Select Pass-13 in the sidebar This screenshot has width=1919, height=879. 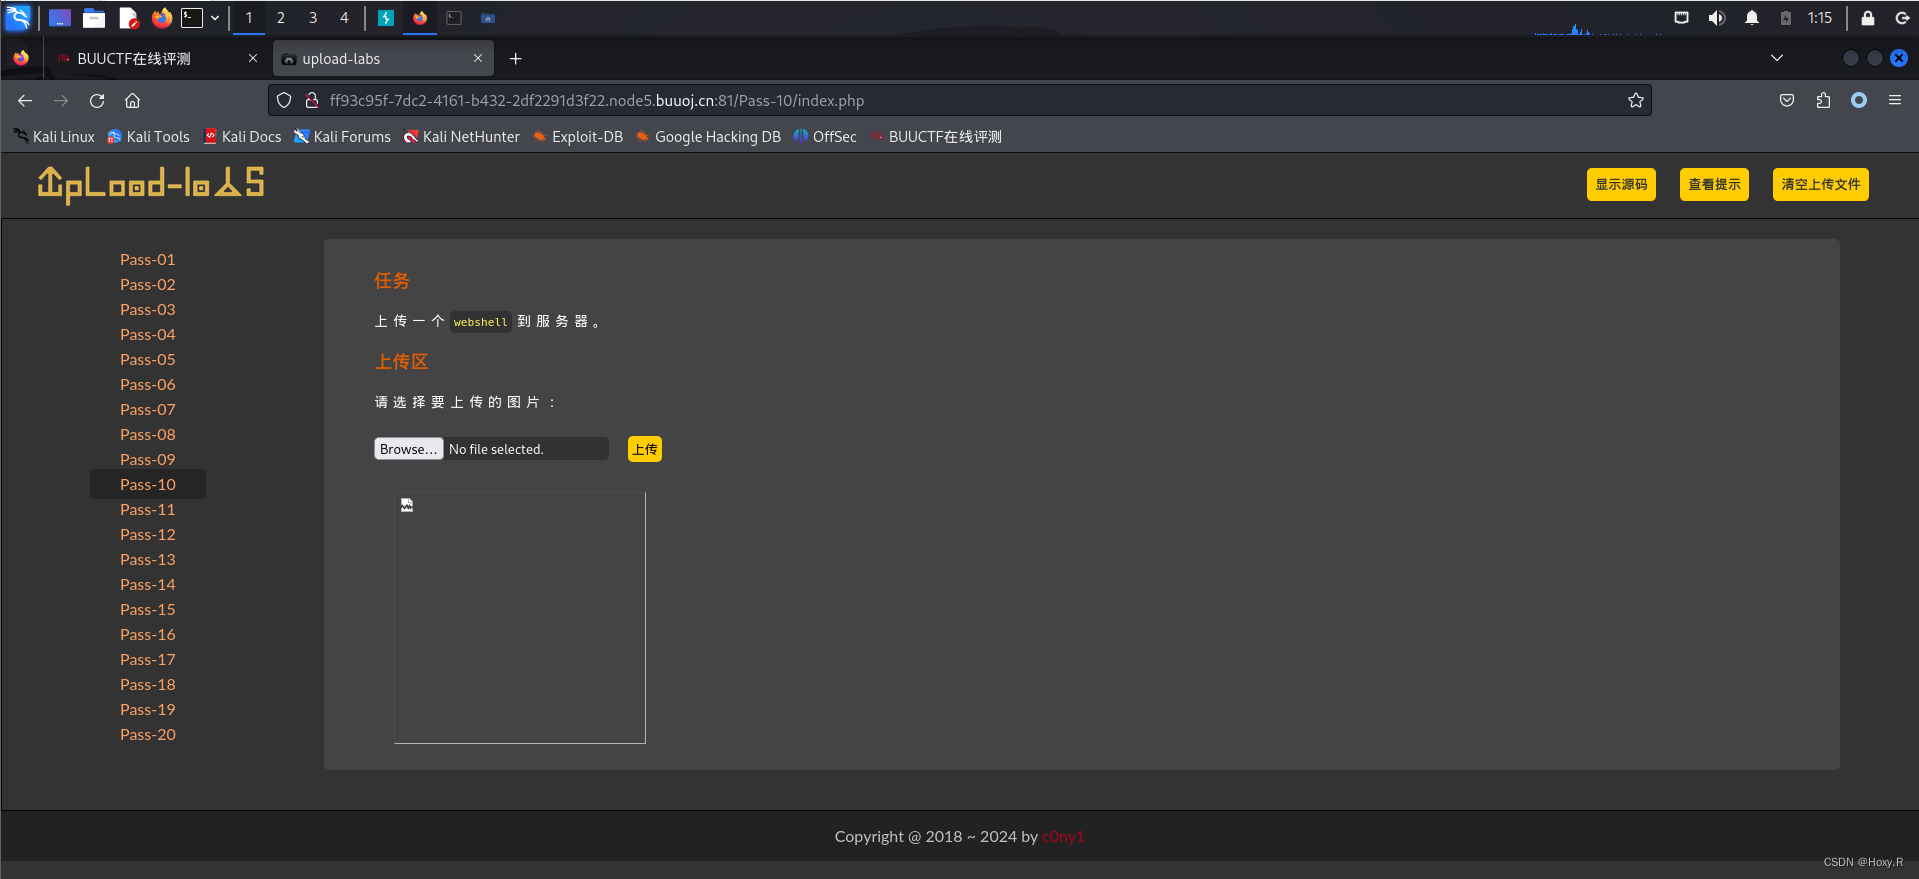[x=148, y=559]
